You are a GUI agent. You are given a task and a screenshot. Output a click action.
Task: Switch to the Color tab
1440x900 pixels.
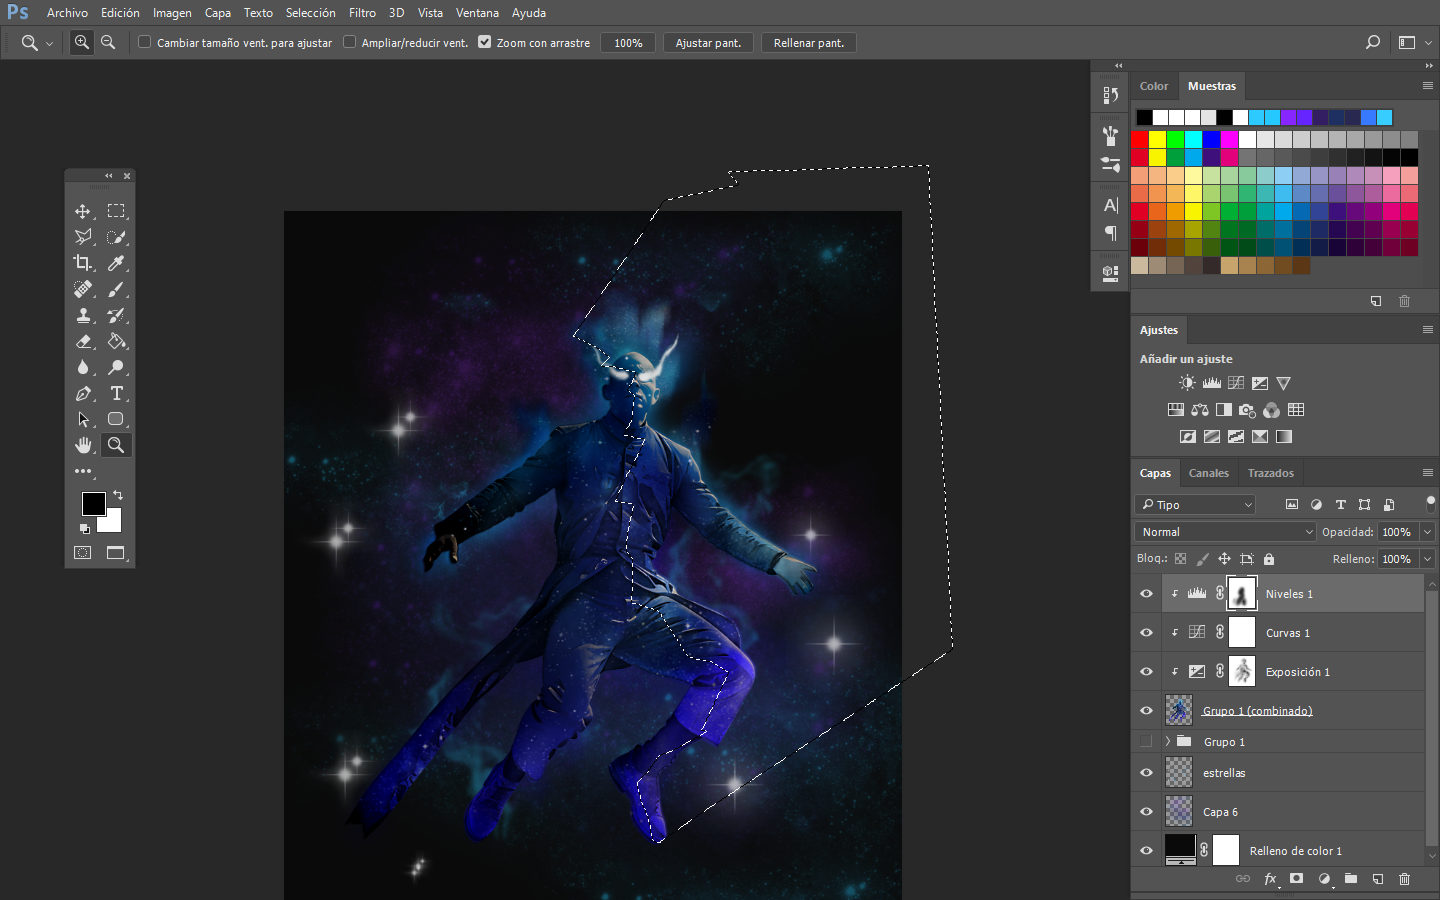(1154, 86)
